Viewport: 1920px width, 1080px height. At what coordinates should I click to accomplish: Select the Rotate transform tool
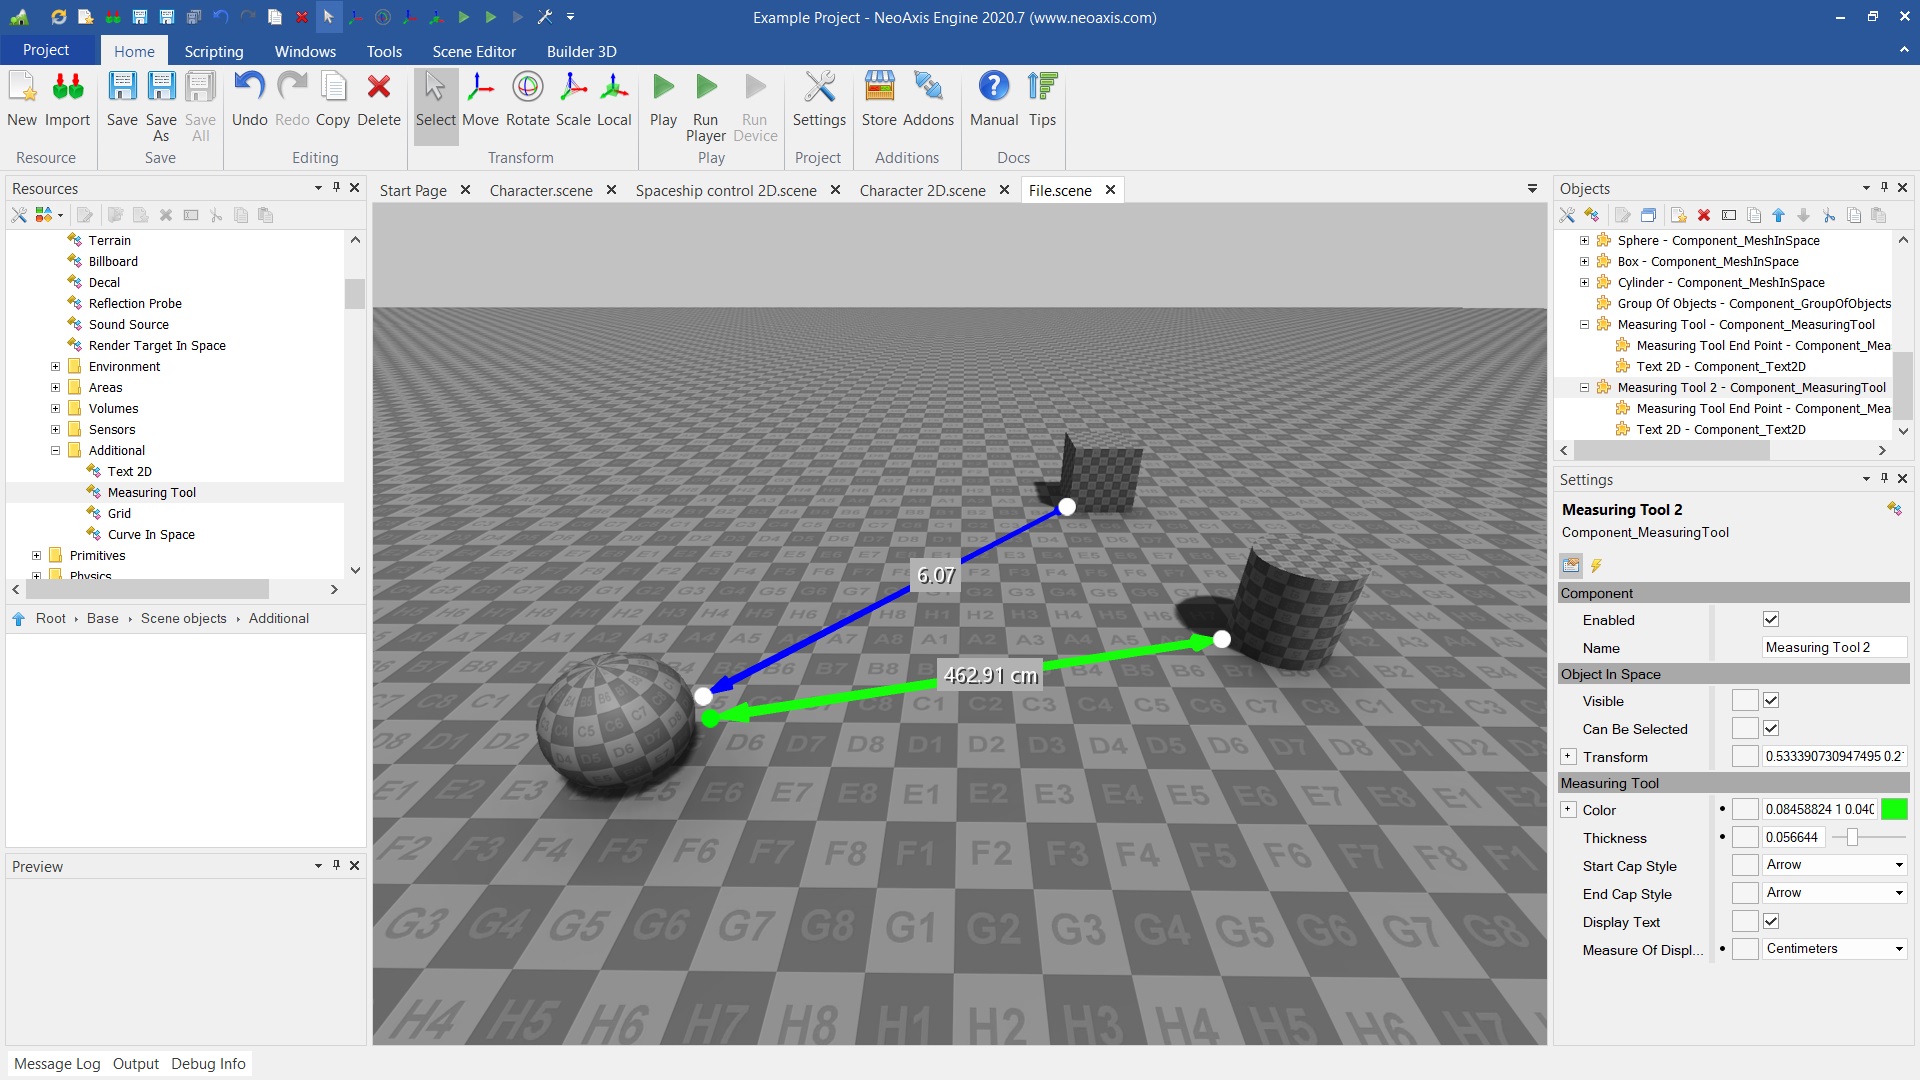(x=527, y=100)
